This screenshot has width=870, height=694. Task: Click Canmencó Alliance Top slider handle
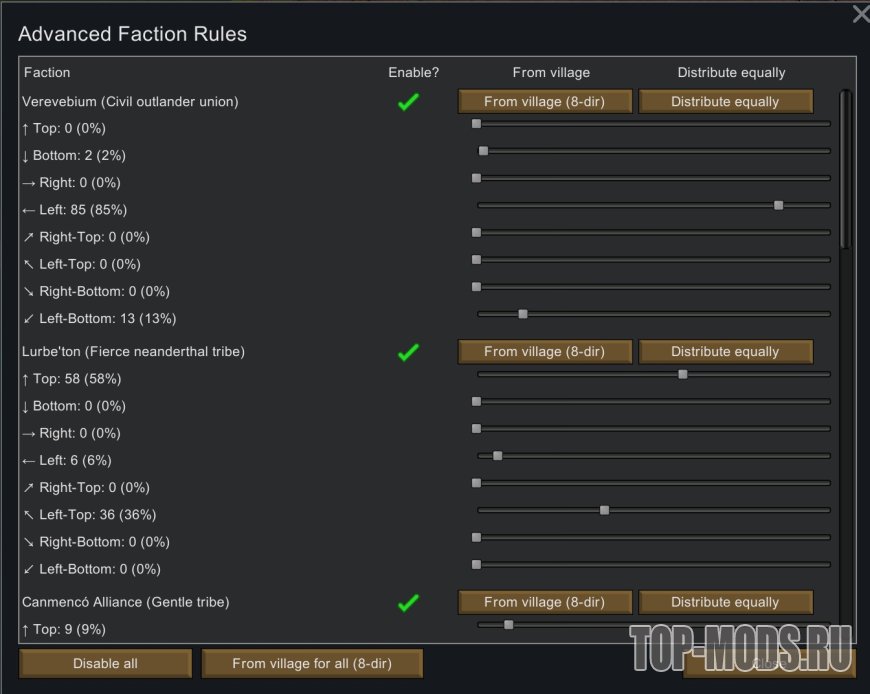[x=509, y=625]
